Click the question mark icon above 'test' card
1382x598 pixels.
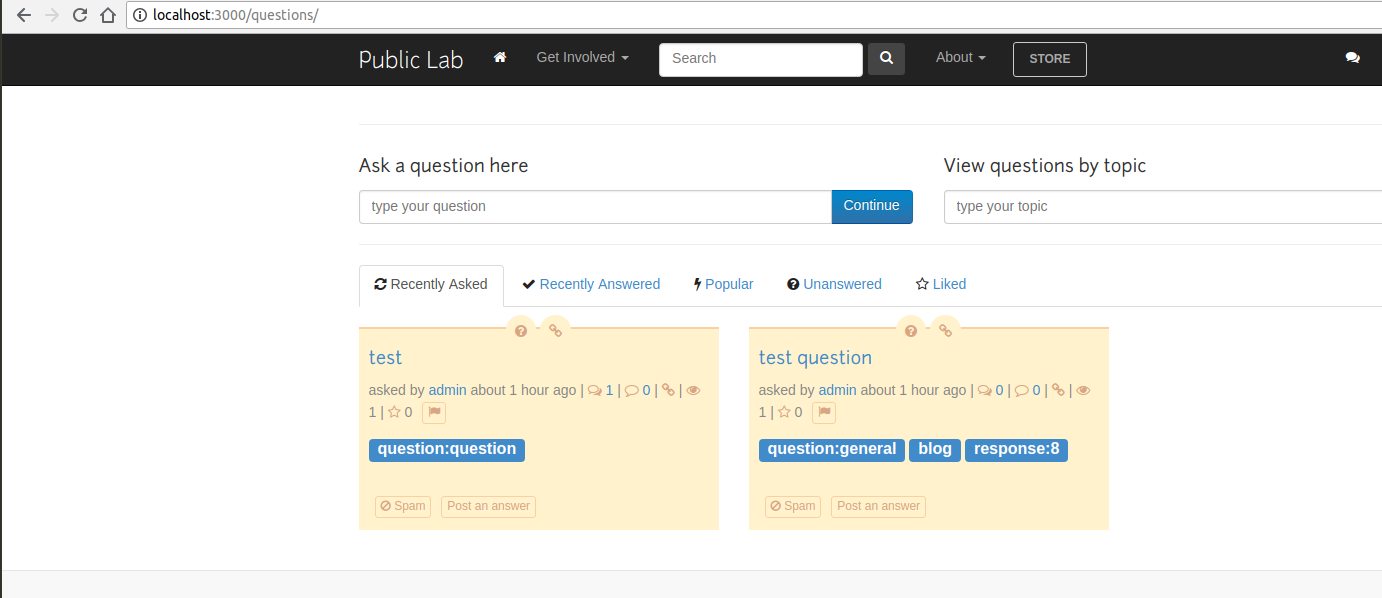(521, 330)
